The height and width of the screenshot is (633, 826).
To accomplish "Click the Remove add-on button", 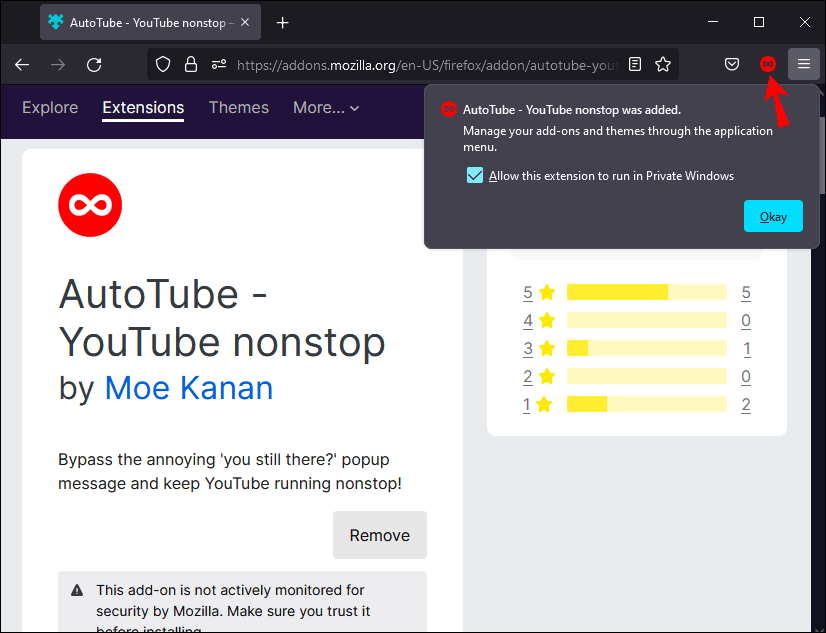I will (x=379, y=535).
